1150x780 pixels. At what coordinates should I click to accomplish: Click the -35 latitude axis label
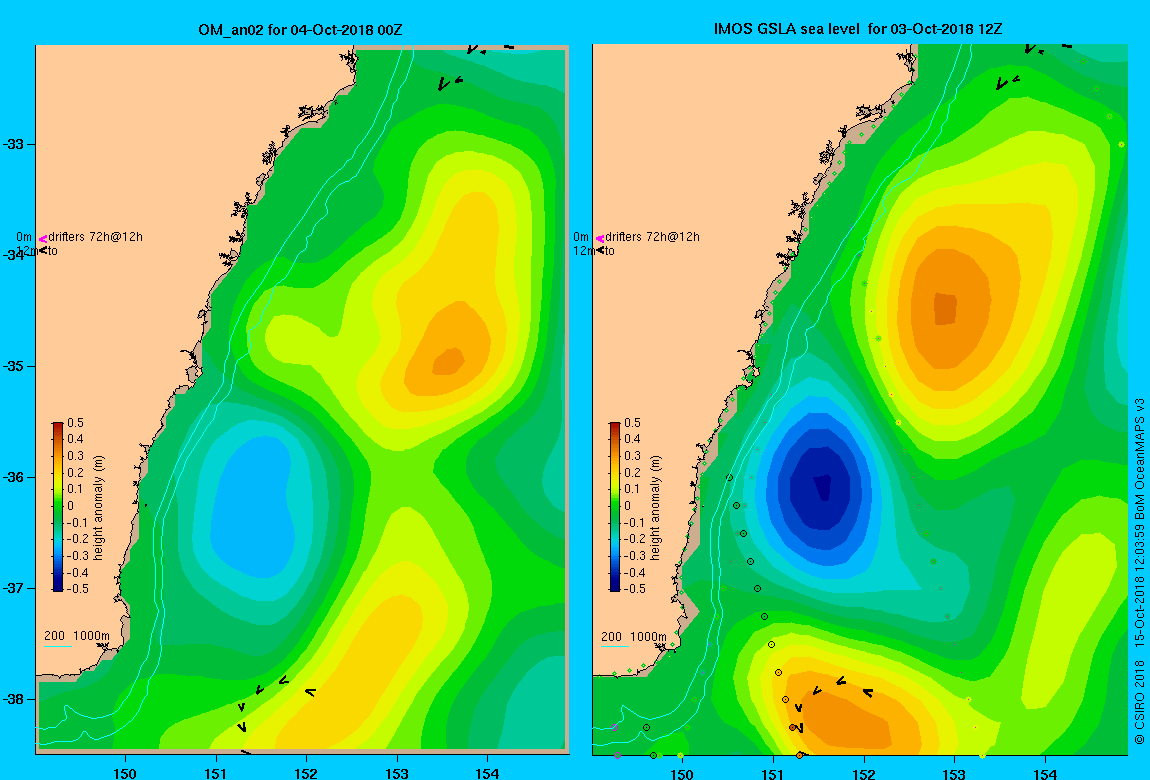point(13,367)
